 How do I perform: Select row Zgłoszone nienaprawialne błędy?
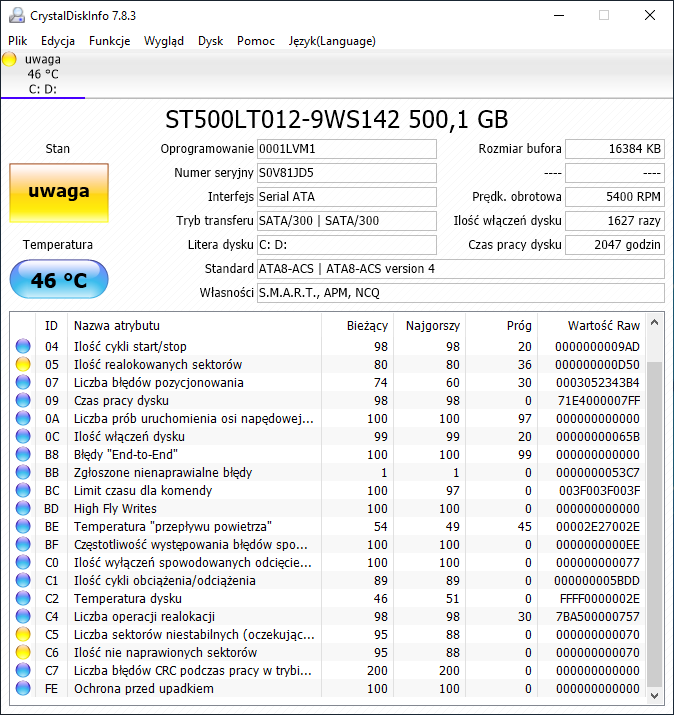[x=327, y=472]
